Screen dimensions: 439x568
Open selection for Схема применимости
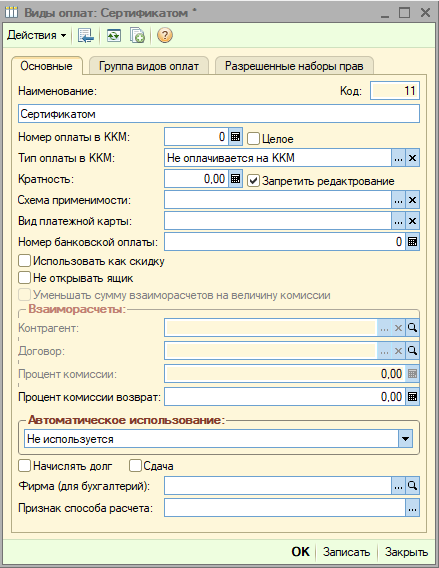tap(398, 200)
